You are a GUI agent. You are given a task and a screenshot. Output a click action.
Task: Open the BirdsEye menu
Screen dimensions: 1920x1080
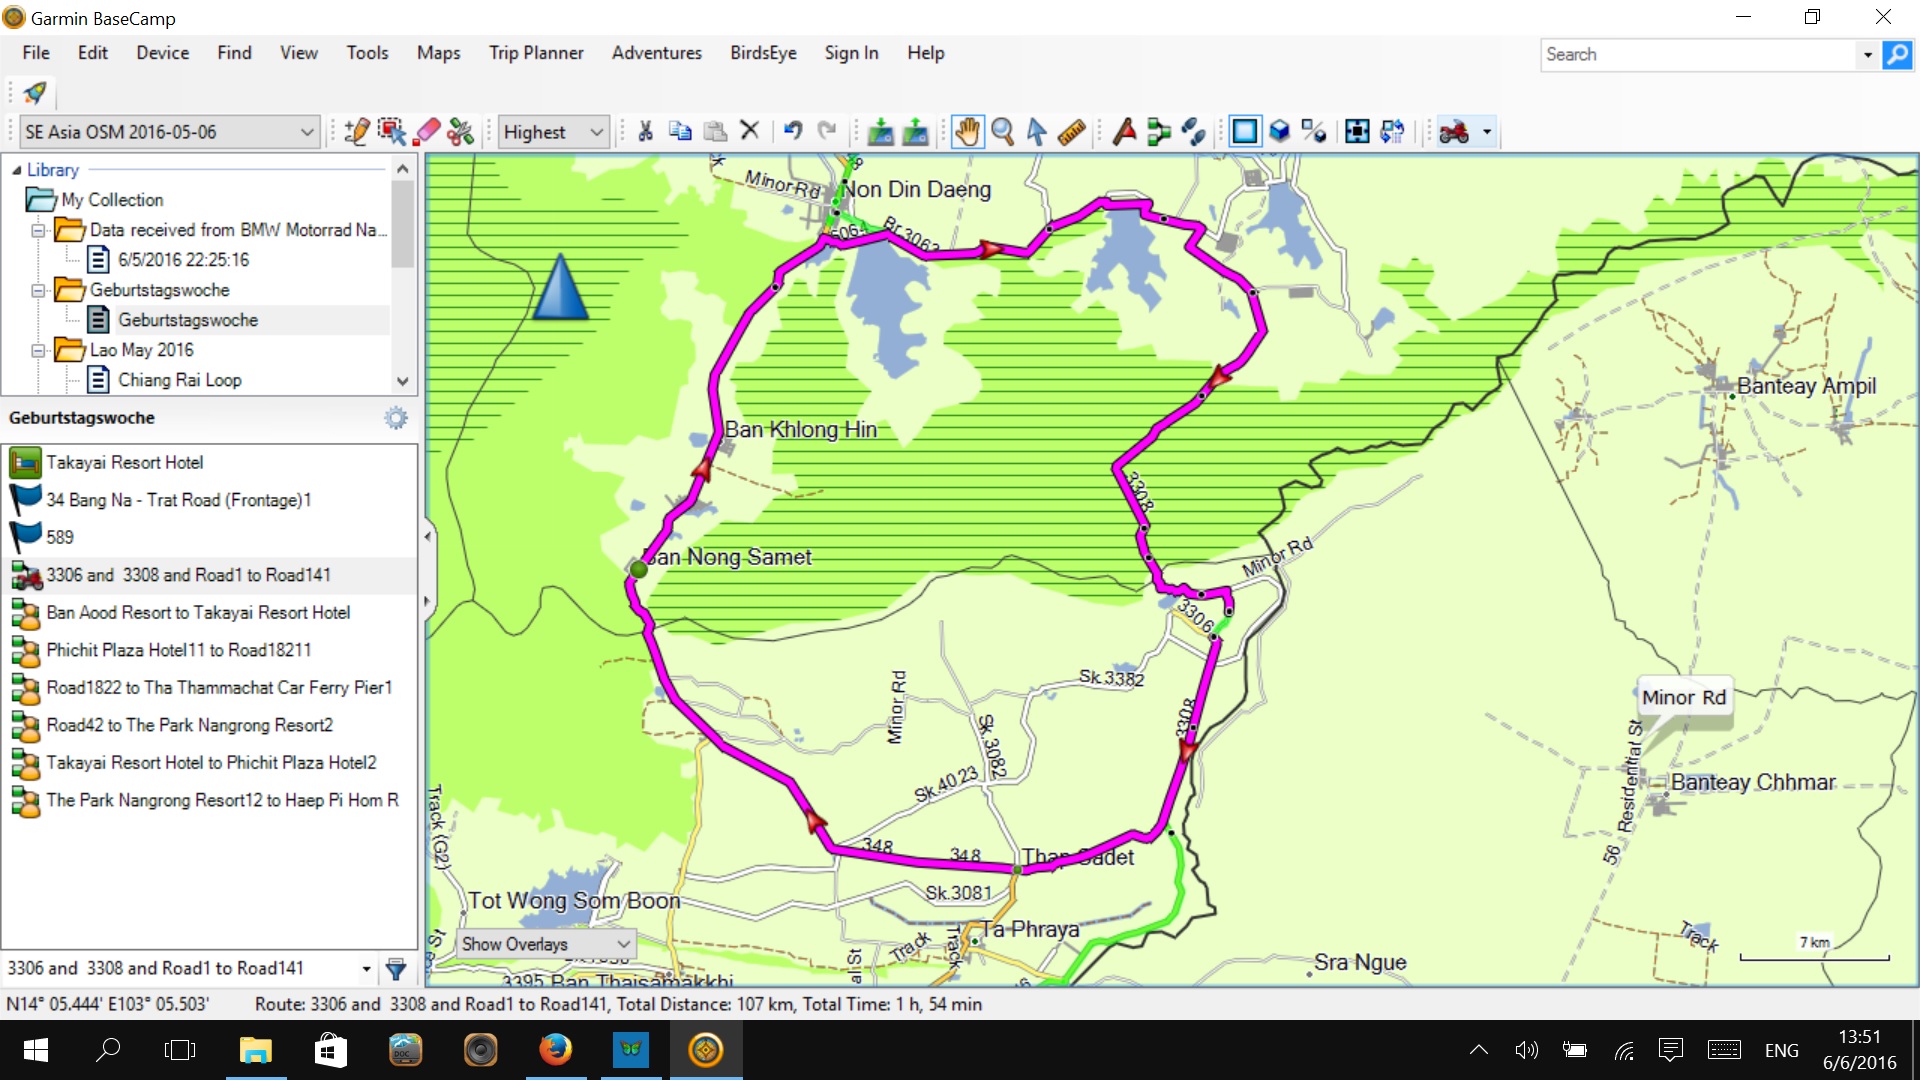(763, 53)
